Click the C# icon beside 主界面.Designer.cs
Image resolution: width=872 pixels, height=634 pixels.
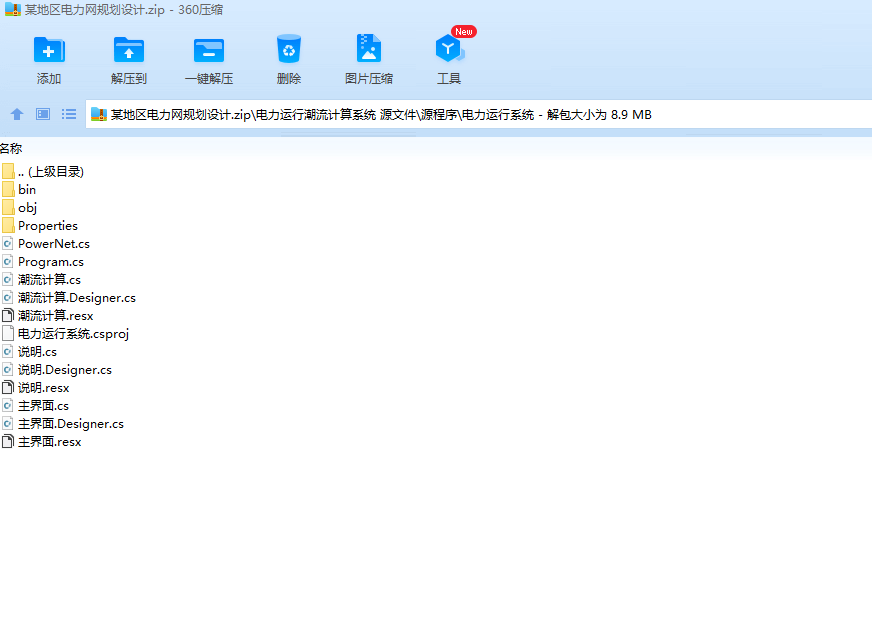[x=7, y=423]
